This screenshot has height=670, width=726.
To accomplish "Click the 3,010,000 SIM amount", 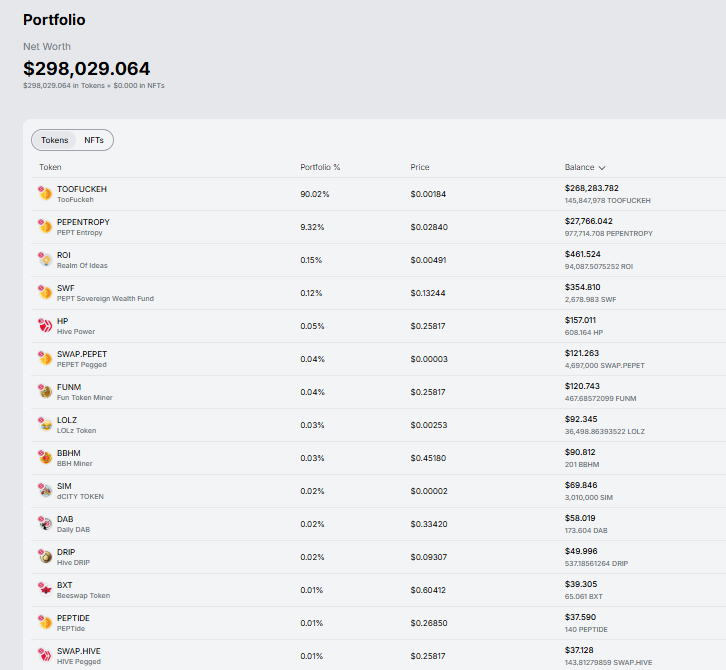I will coord(588,497).
